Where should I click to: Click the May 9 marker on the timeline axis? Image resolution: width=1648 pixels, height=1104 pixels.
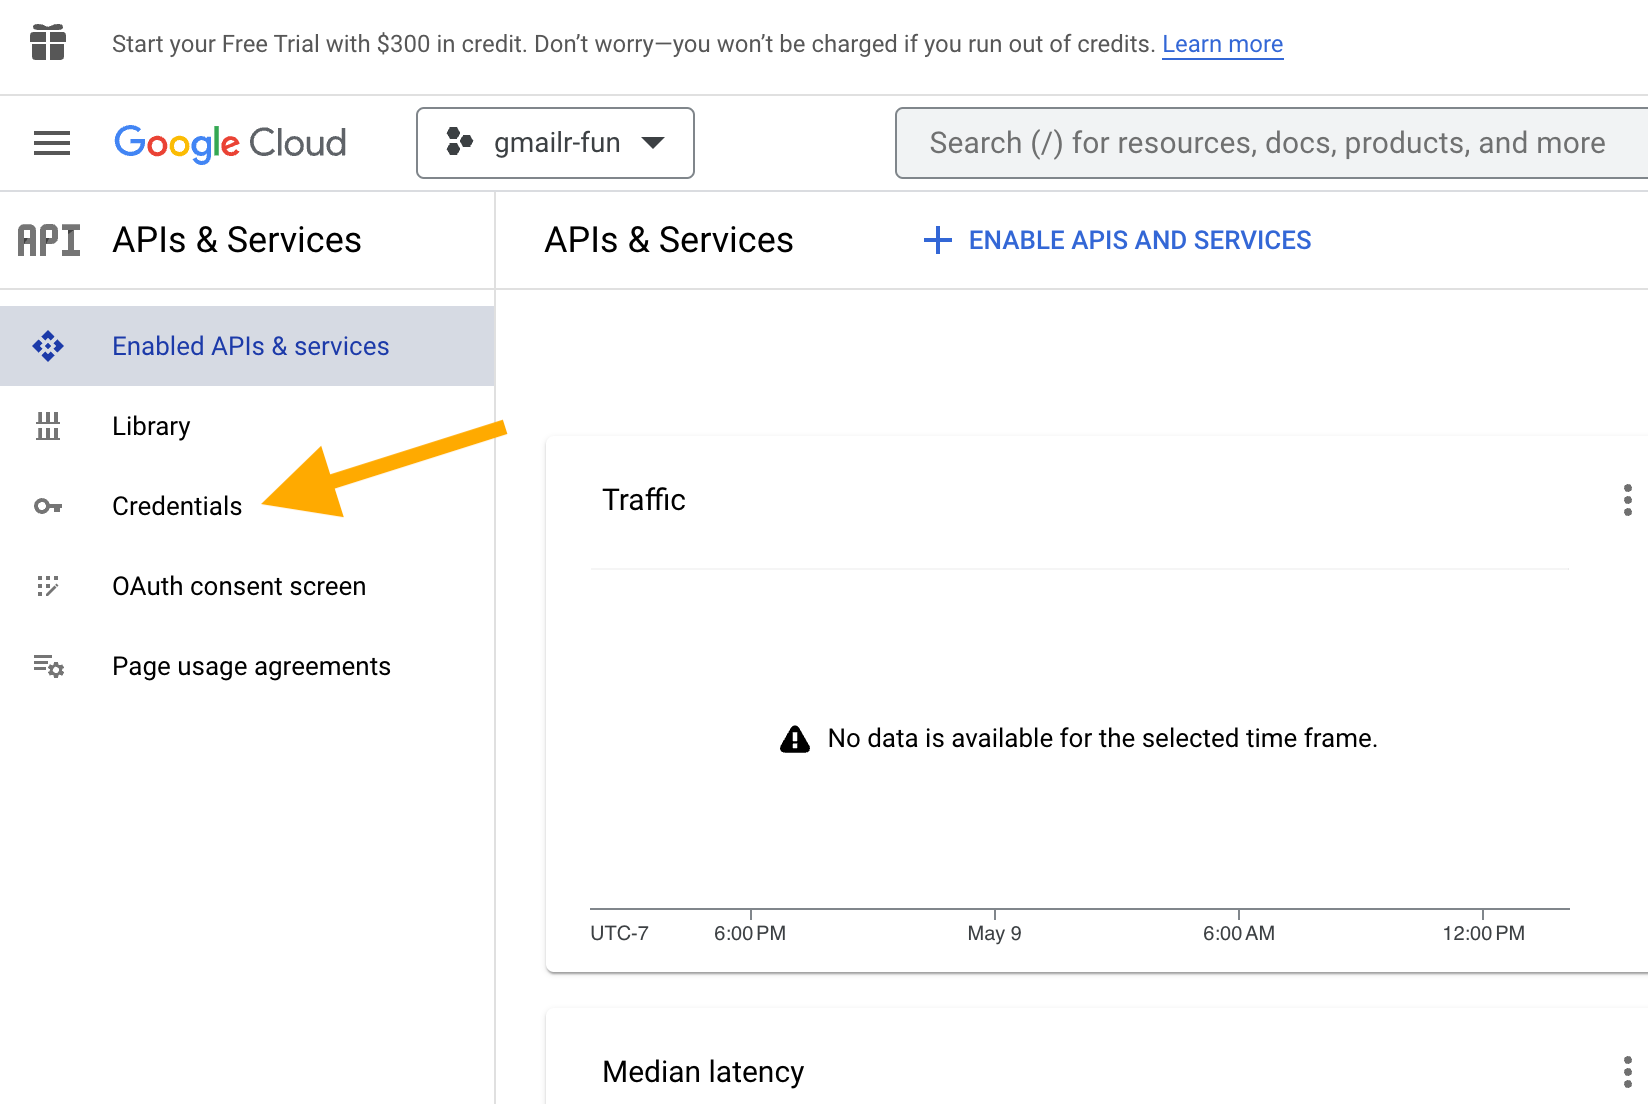coord(993,932)
